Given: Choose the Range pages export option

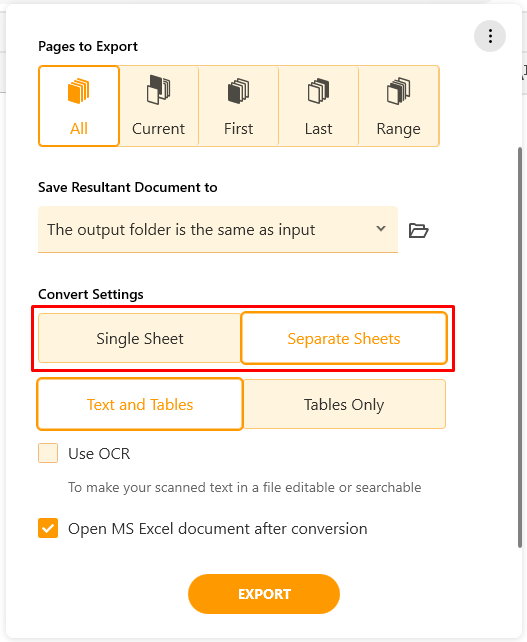Looking at the screenshot, I should coord(398,106).
